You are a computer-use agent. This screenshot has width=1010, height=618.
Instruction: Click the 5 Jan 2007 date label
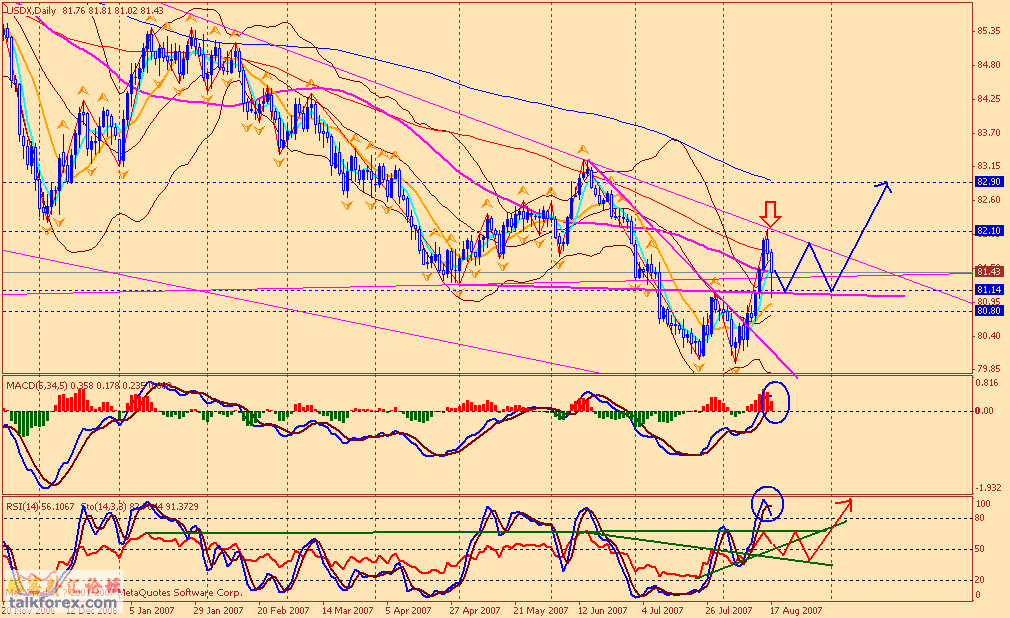[152, 610]
